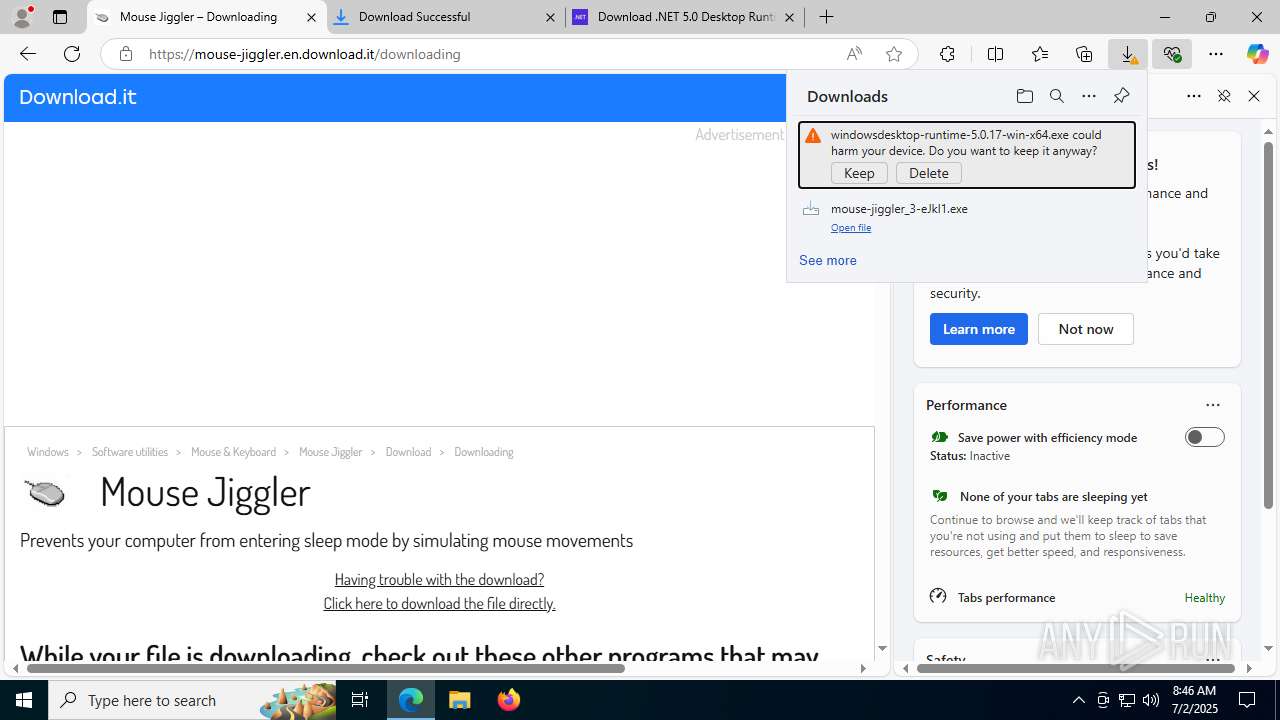Open more options in Downloads panel

click(1089, 96)
